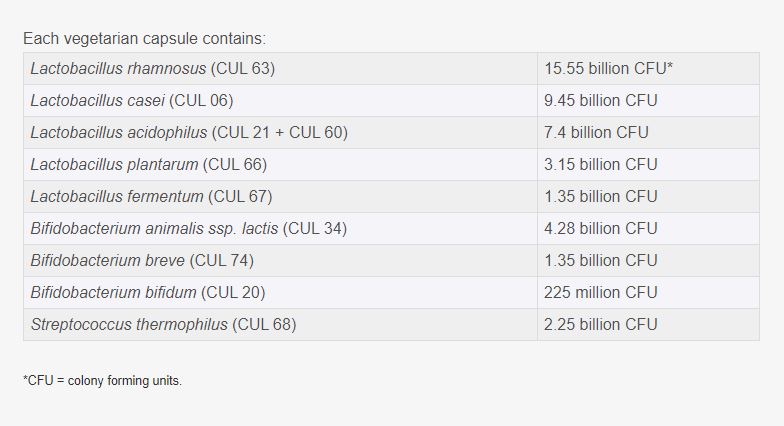Select the Bifidobacterium bifidum (CUL 20) cell
Viewport: 784px width, 426px height.
point(148,293)
